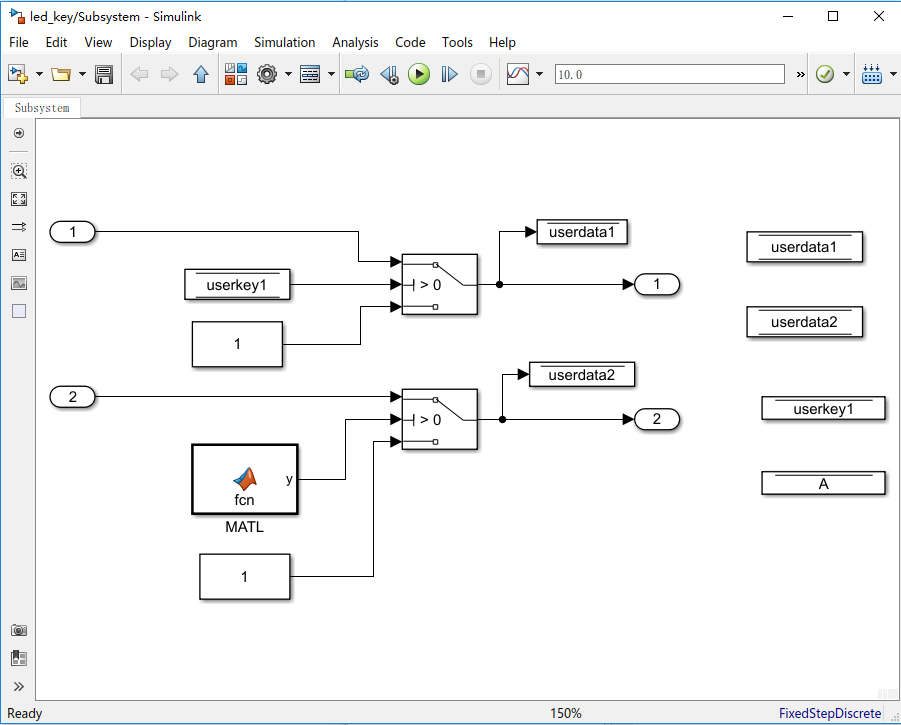Click the Screenshot camera palette icon

click(19, 630)
